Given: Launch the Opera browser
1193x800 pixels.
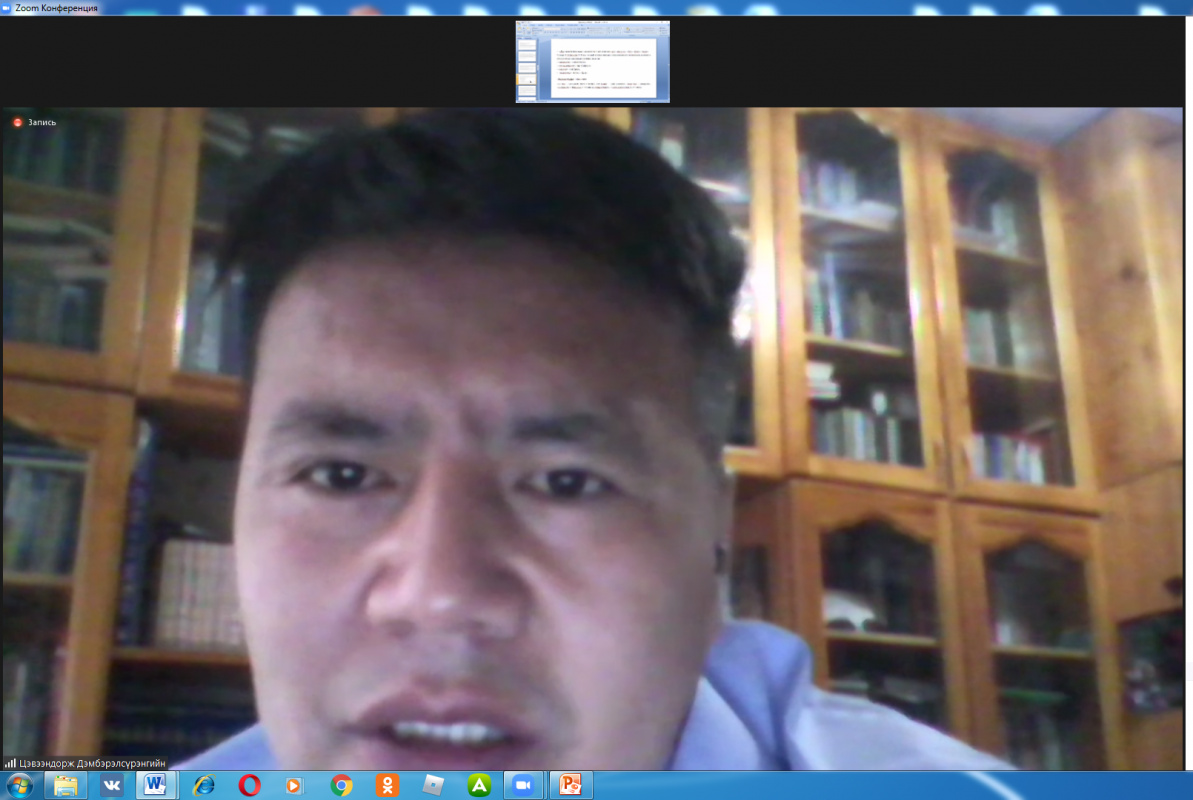Looking at the screenshot, I should click(x=249, y=786).
